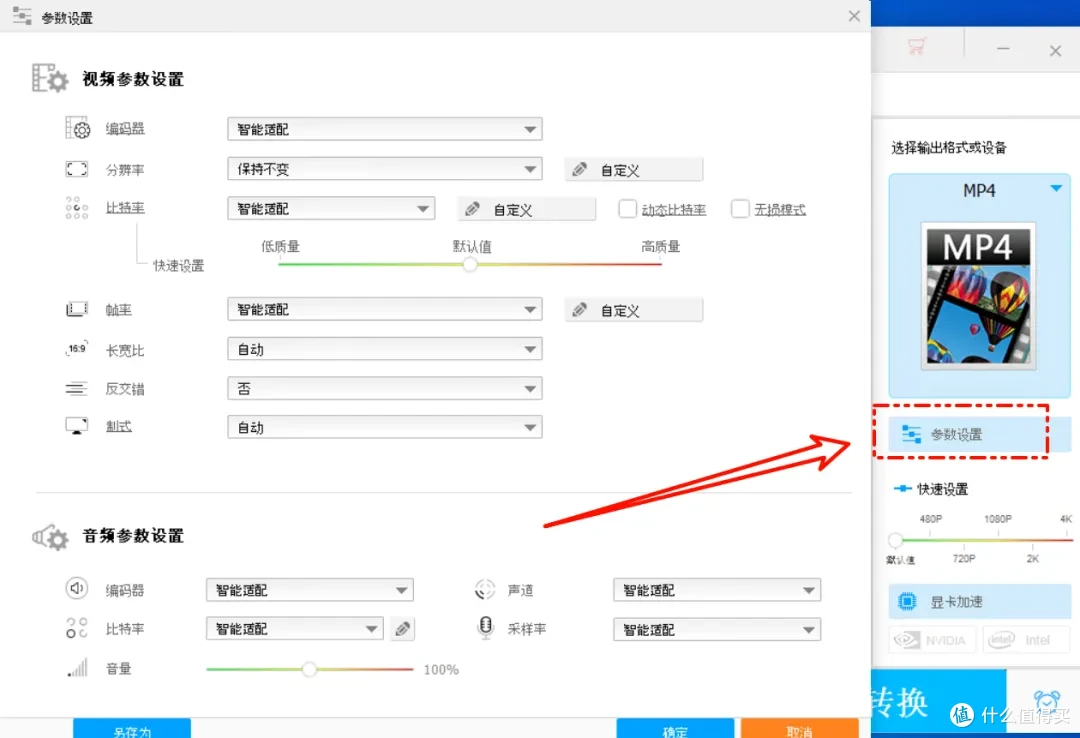Click the resolution icon beside 分辨率
Viewport: 1080px width, 738px height.
click(76, 169)
